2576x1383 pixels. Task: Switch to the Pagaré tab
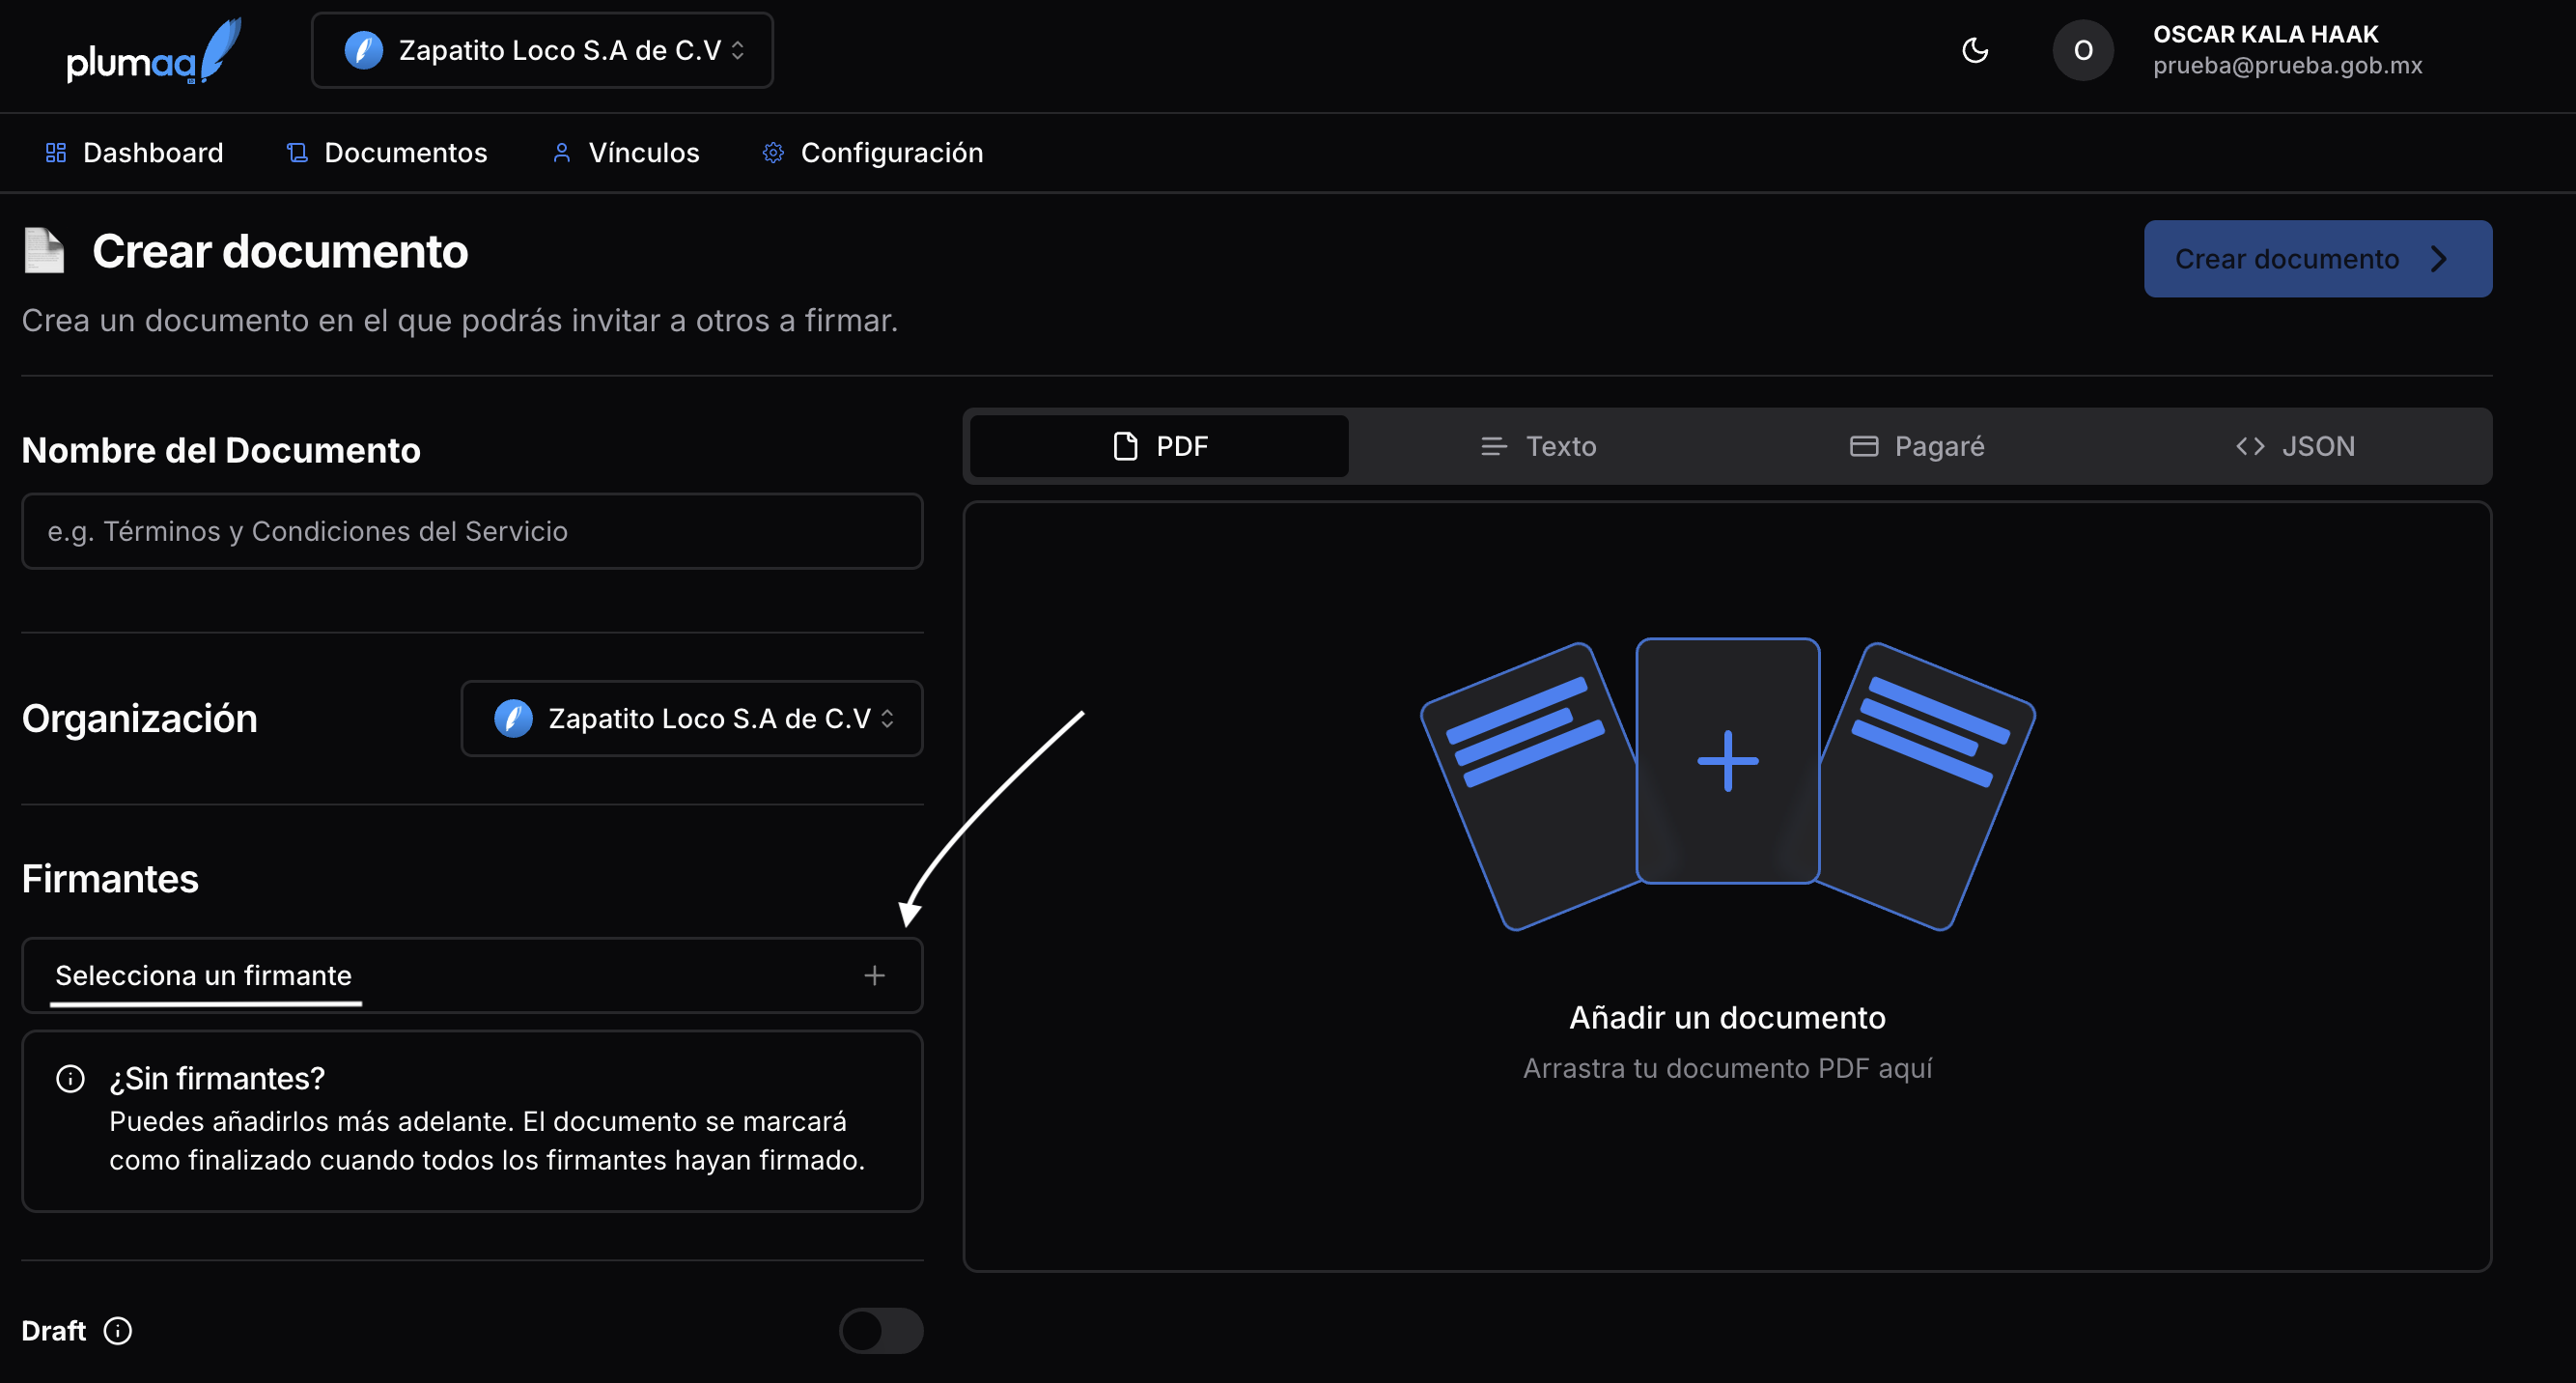1916,446
